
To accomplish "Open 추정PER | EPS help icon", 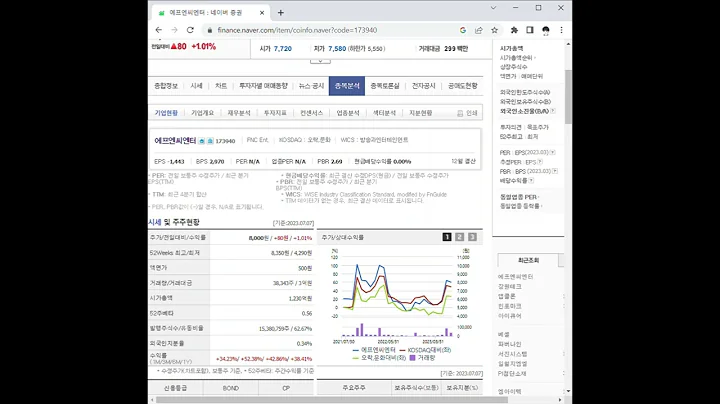I will tap(540, 162).
